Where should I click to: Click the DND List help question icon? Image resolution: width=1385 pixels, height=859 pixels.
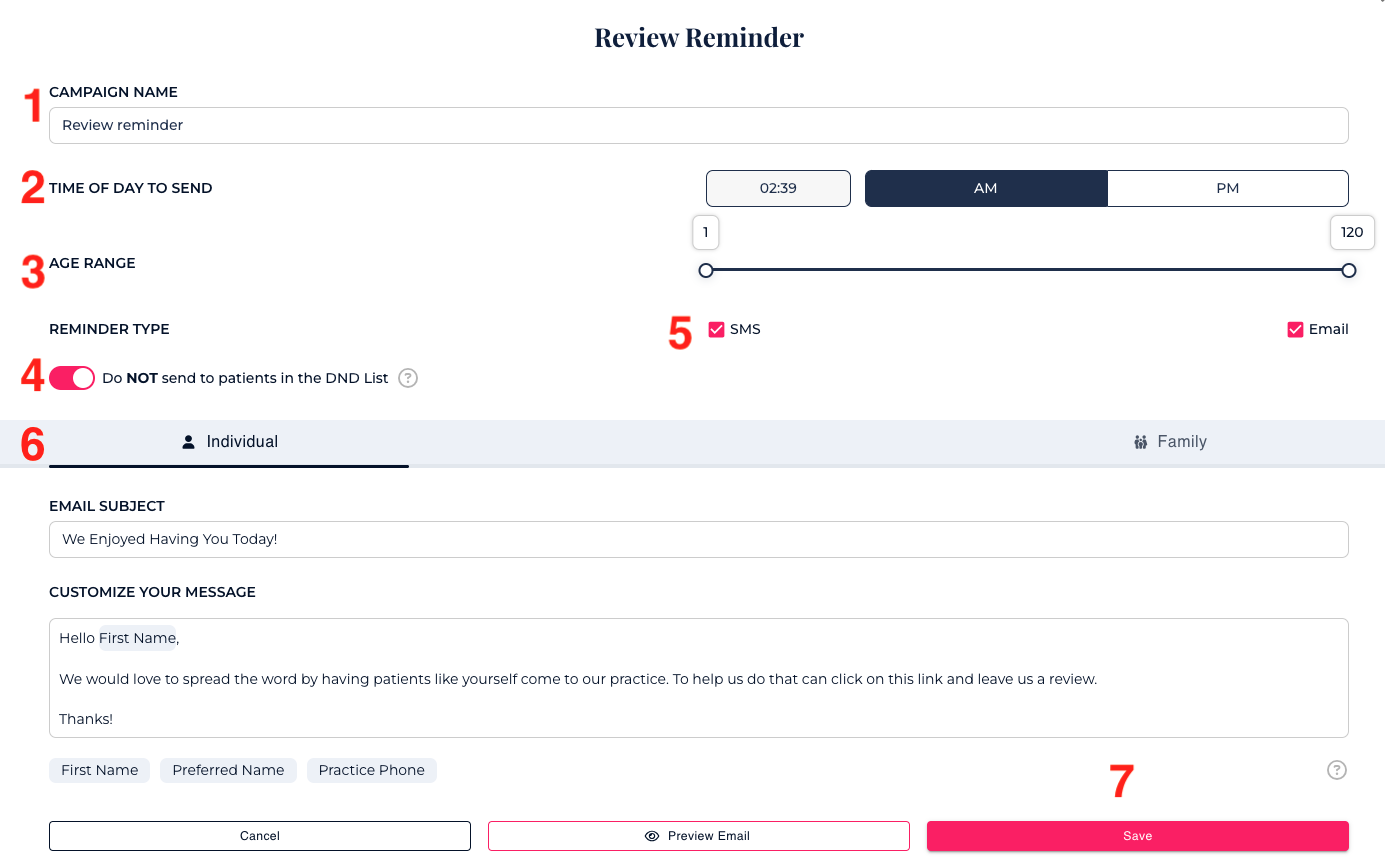pyautogui.click(x=408, y=378)
